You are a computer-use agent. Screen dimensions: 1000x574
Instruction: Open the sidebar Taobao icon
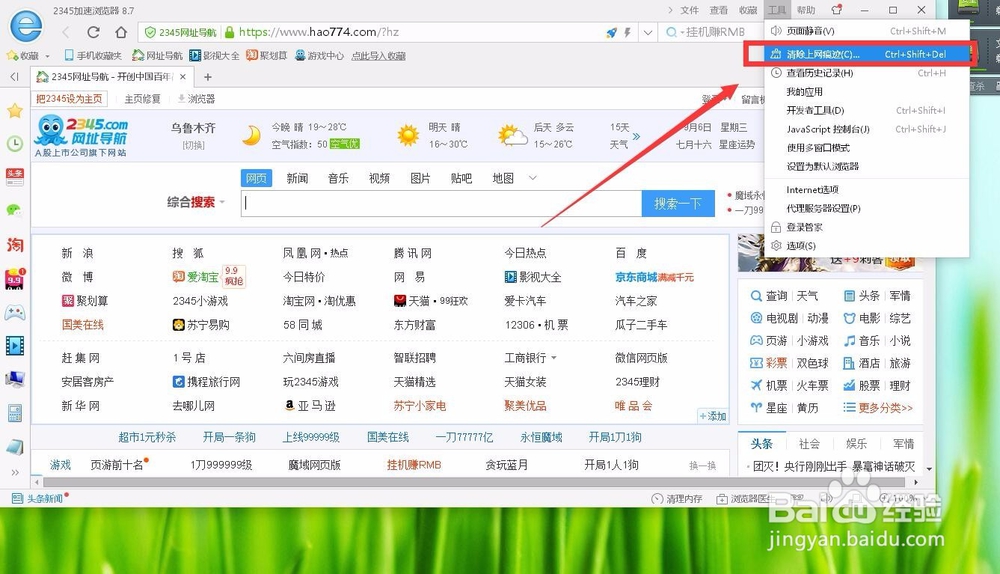[15, 244]
